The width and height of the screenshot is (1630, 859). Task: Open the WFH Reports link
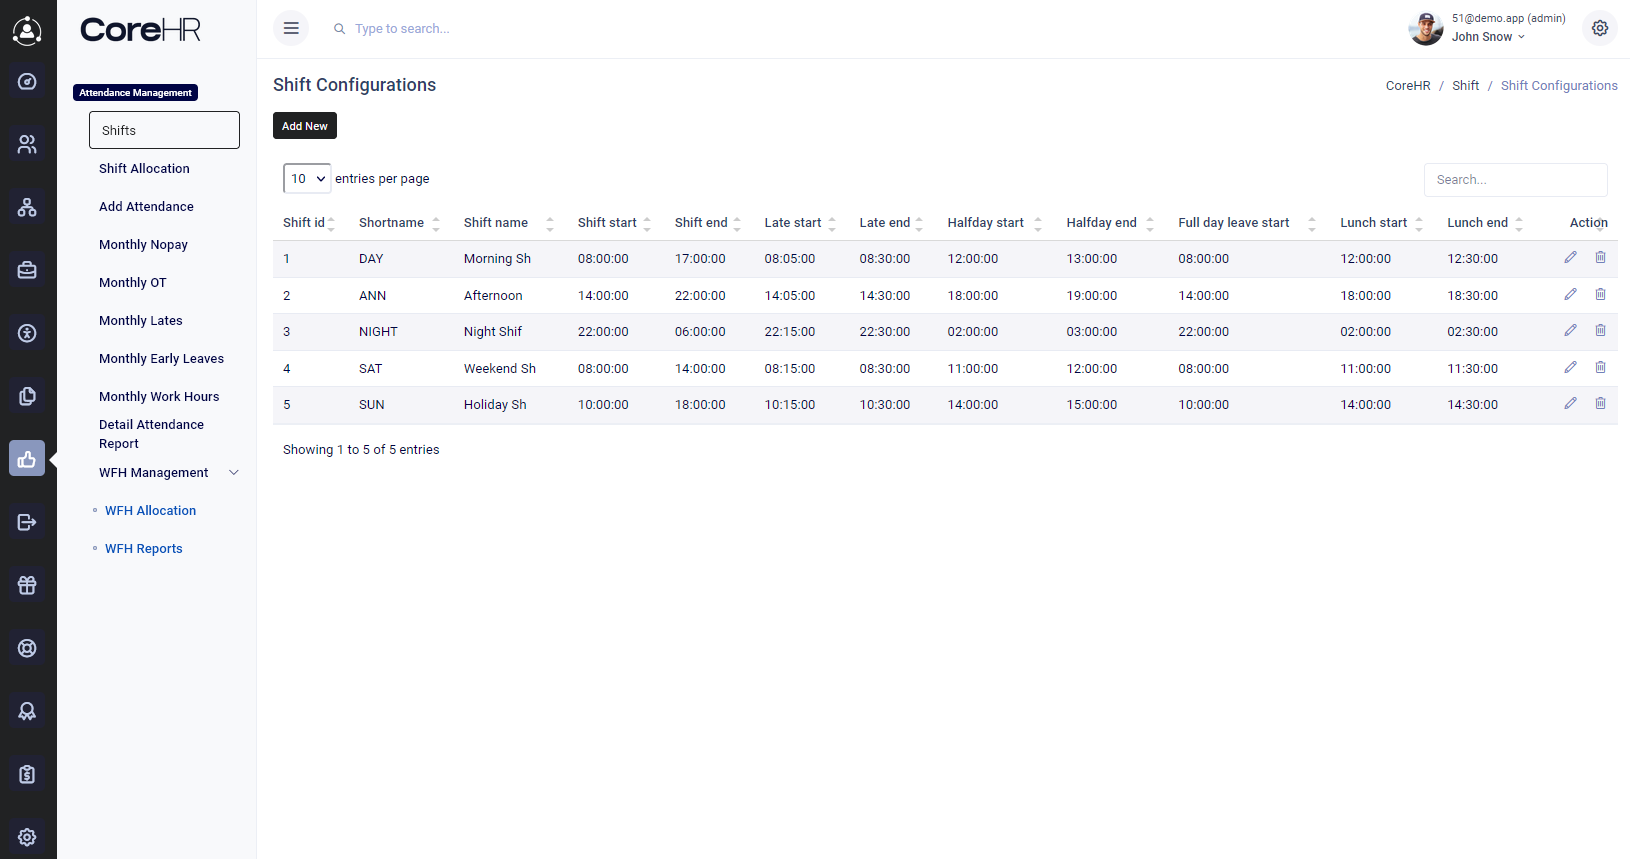(x=144, y=549)
